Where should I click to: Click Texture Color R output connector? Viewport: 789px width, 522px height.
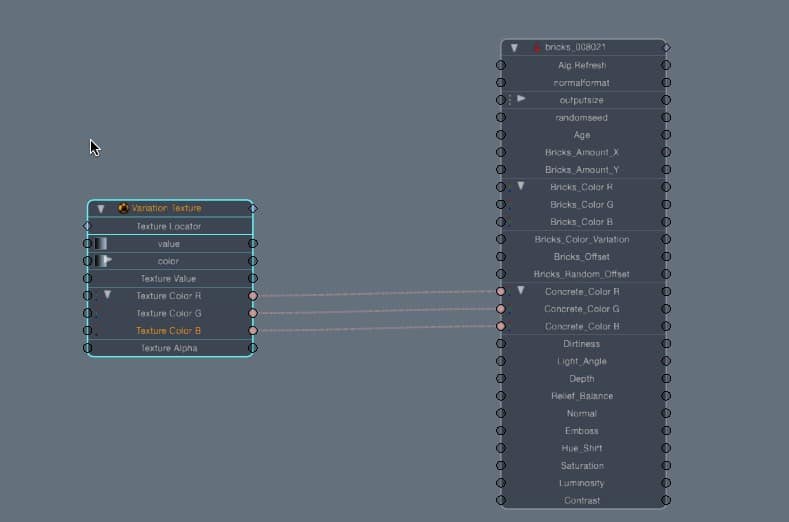pos(253,296)
